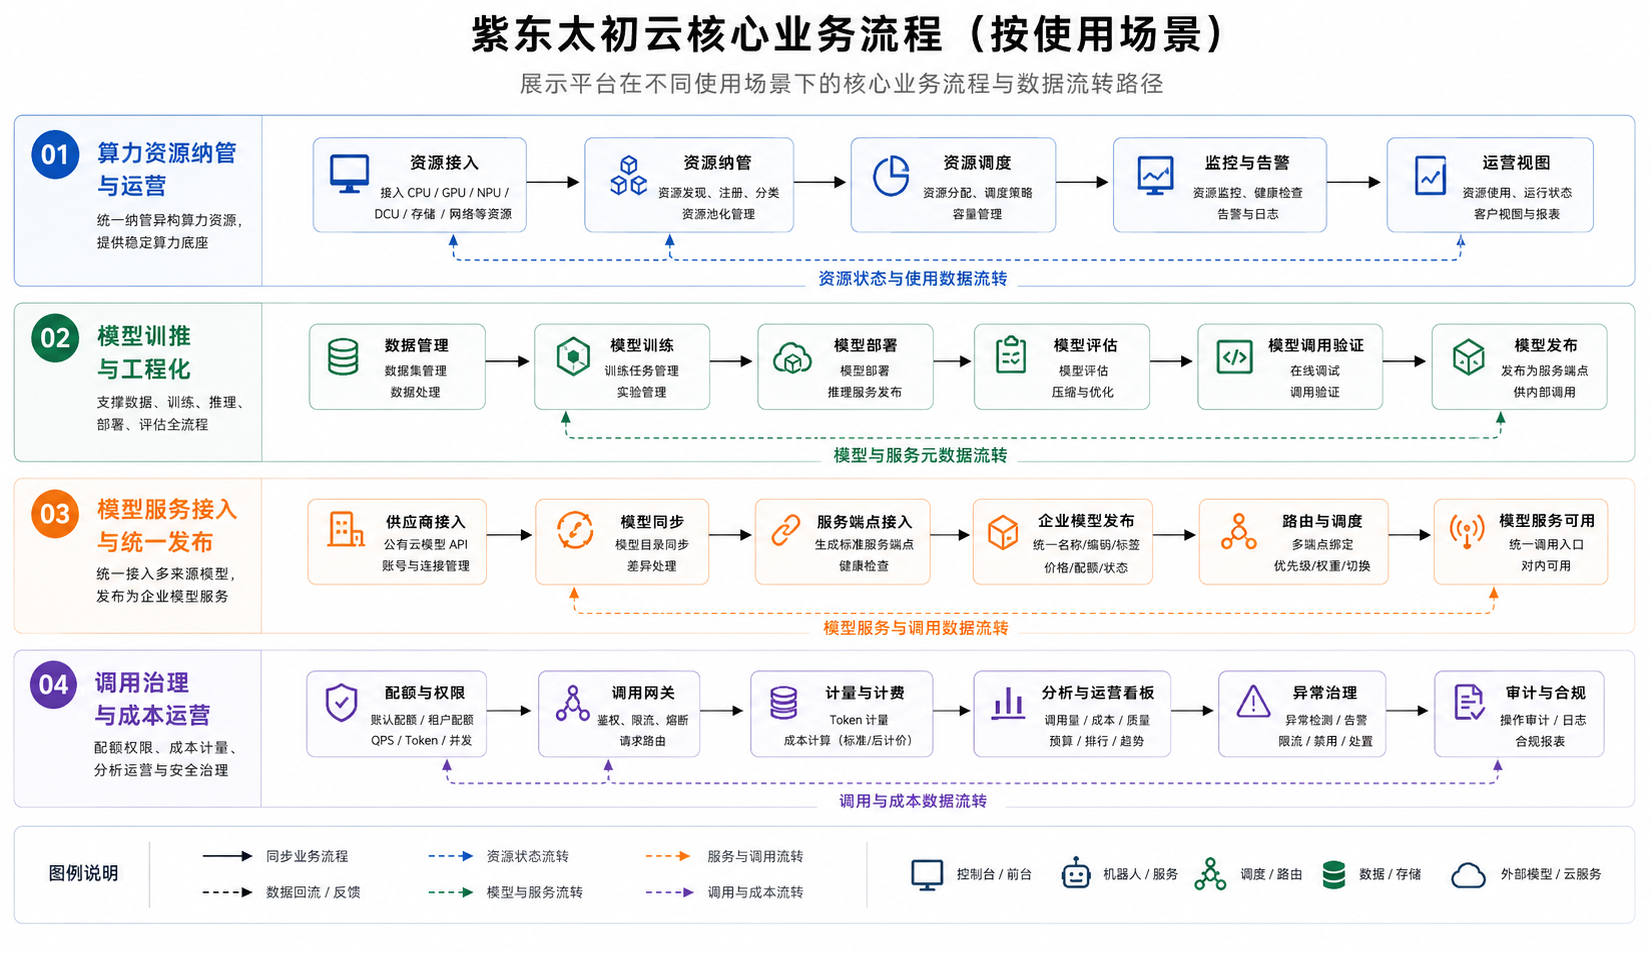
Task: Click the 模型与服务流转 legend entry
Action: [505, 892]
